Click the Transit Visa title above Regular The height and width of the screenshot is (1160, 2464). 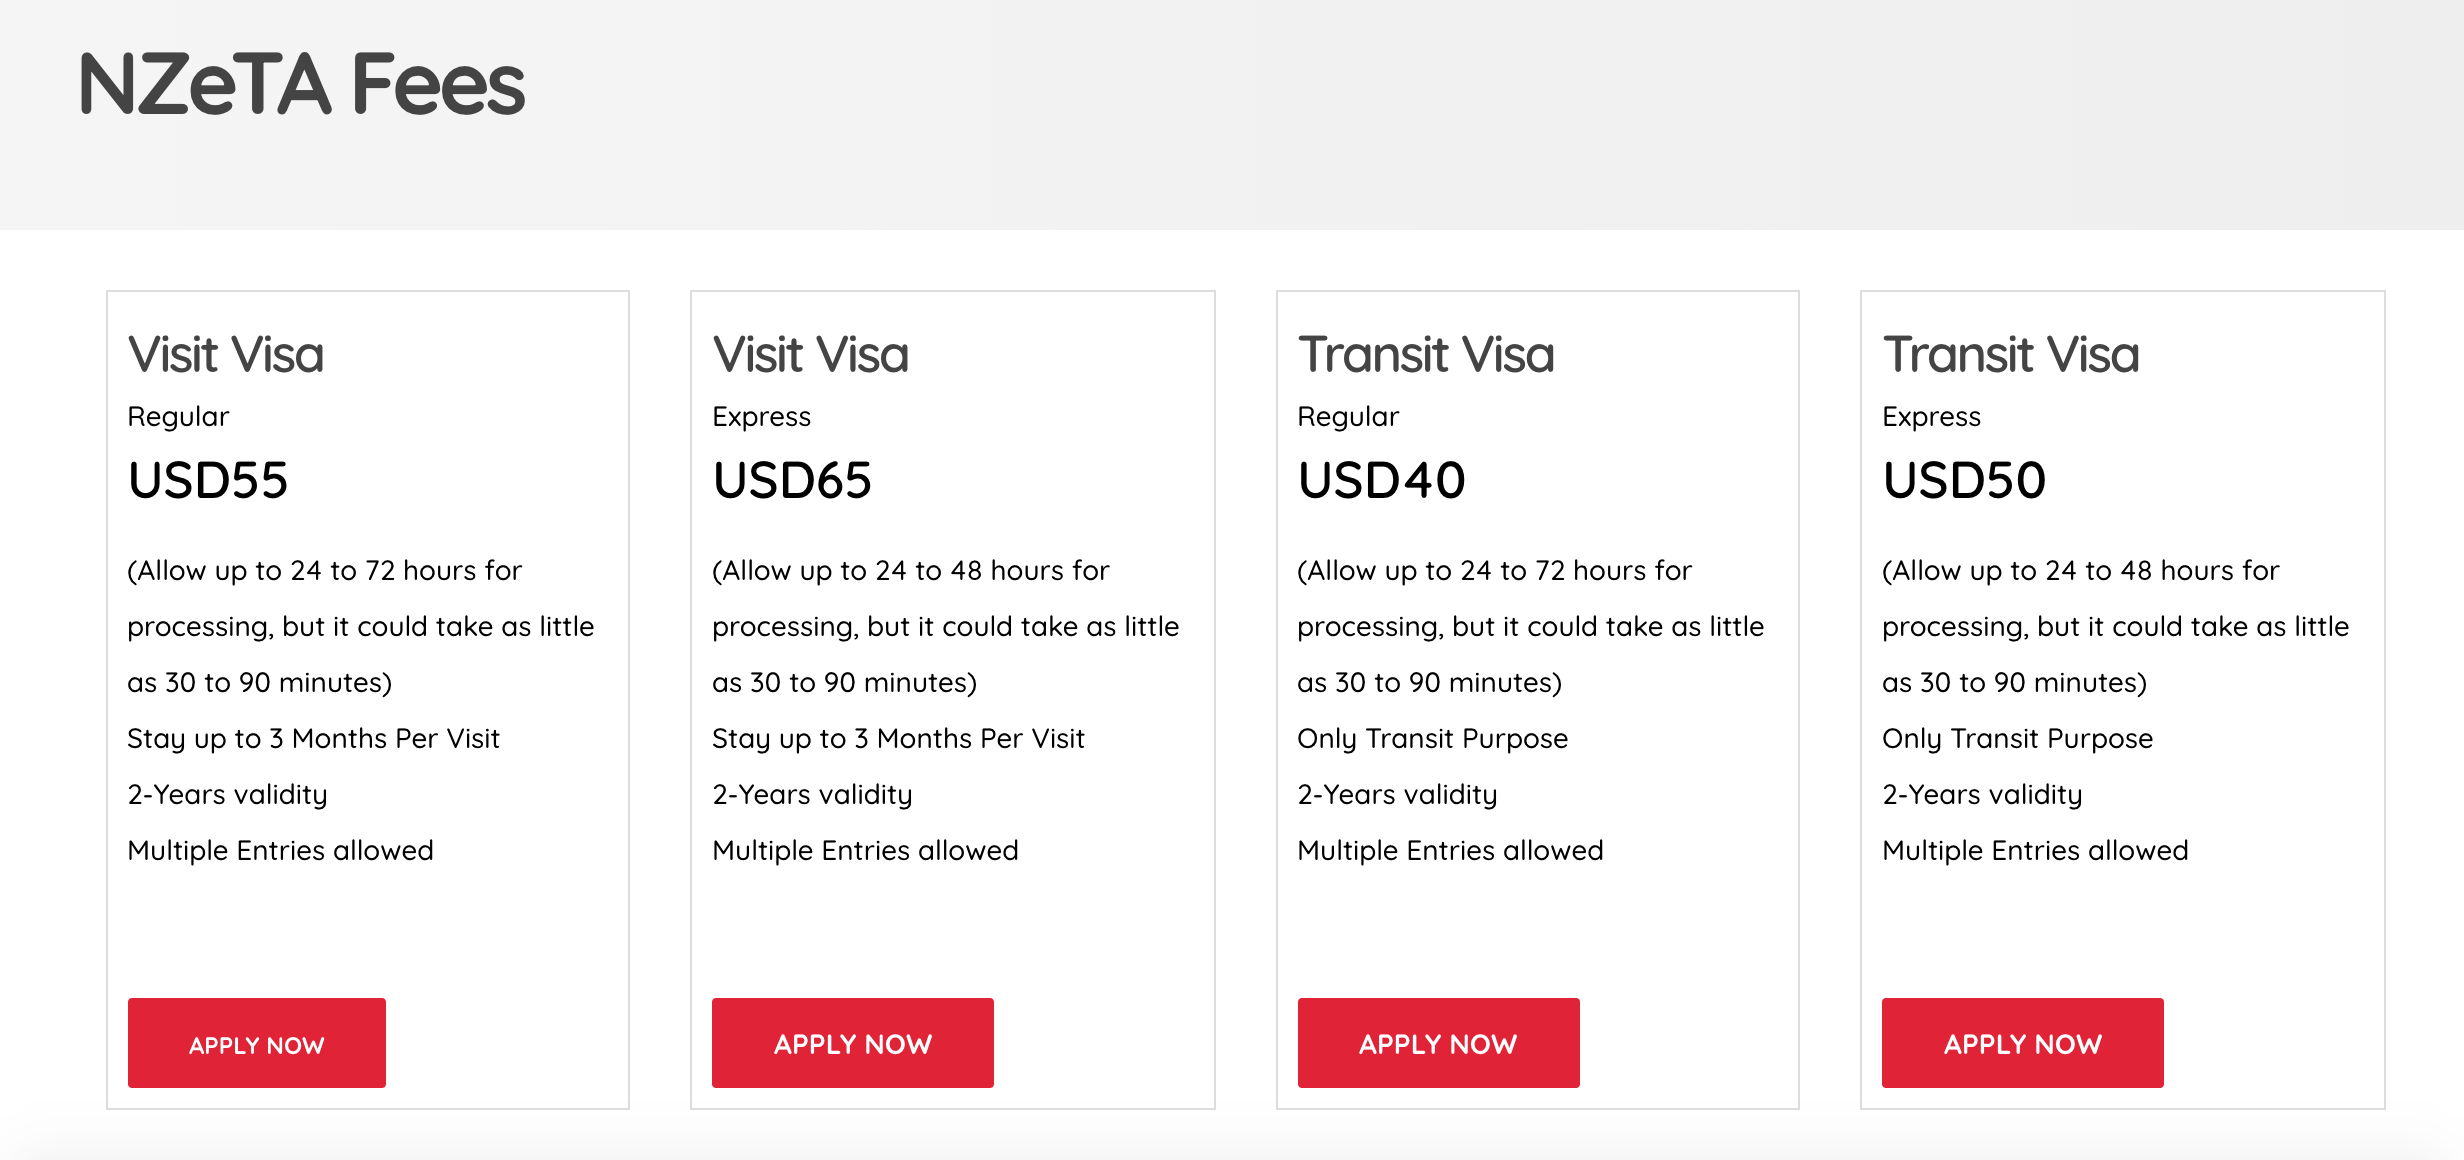coord(1426,355)
